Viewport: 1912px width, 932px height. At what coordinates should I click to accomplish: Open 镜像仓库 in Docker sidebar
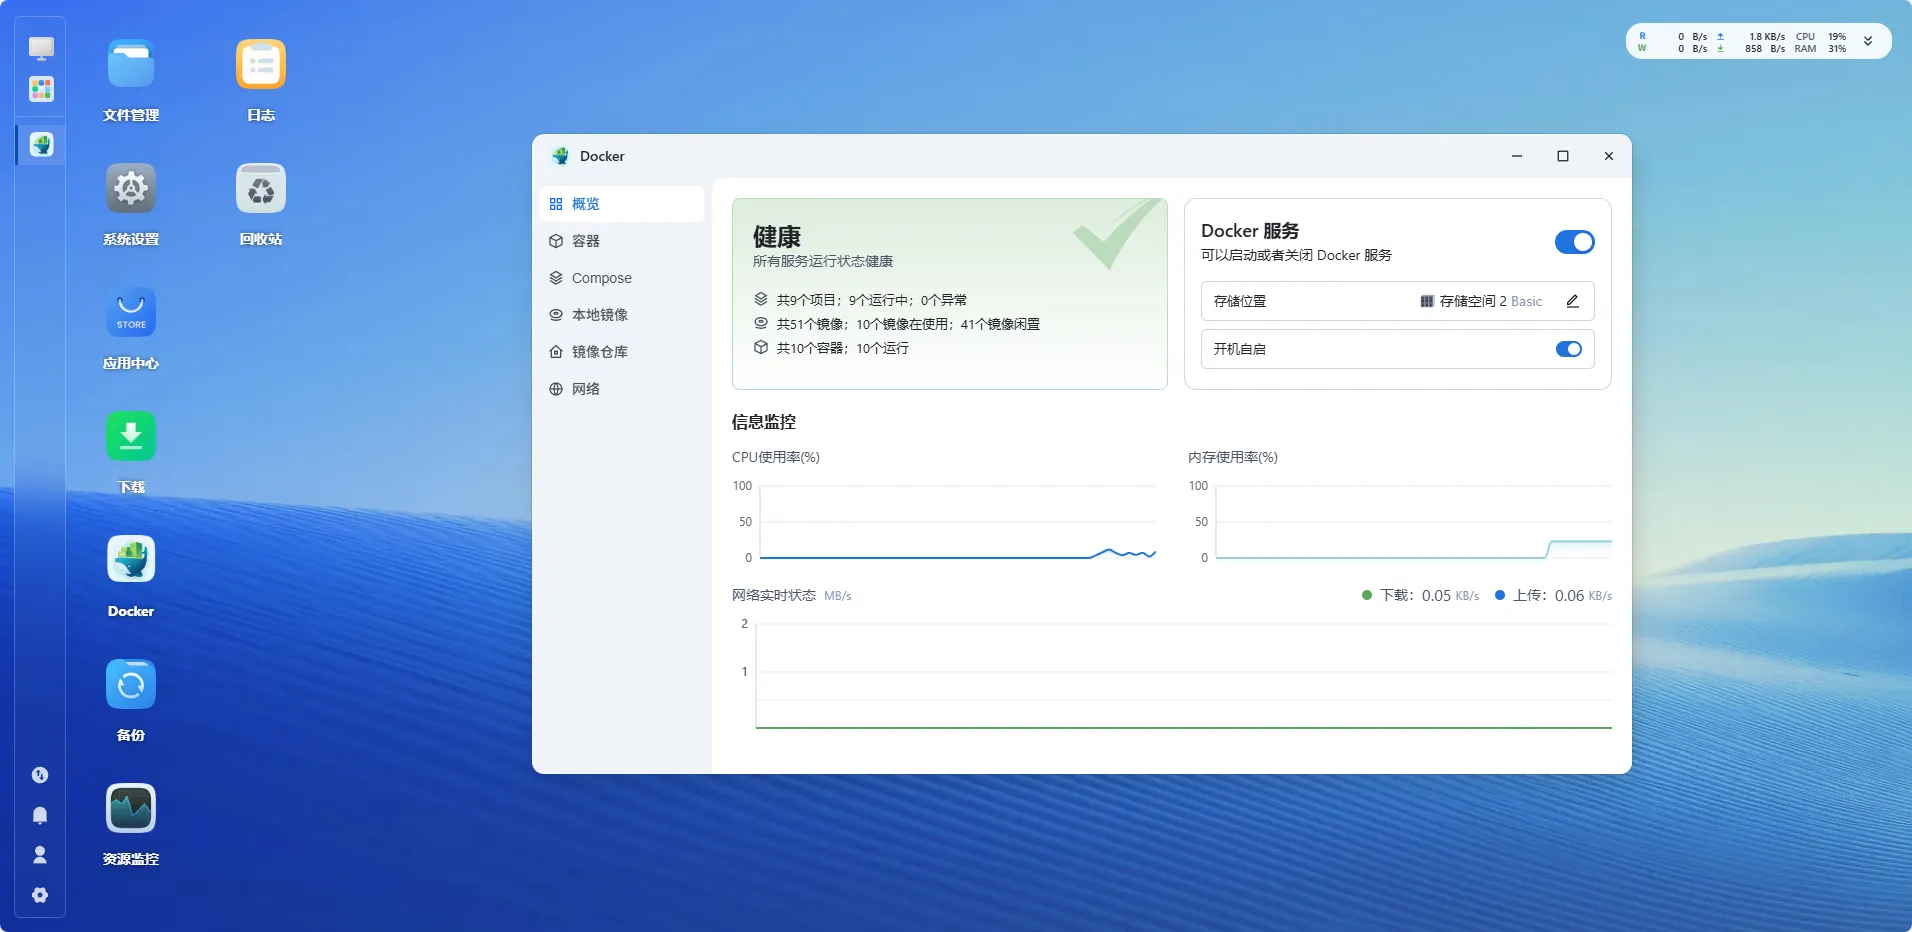pyautogui.click(x=622, y=352)
